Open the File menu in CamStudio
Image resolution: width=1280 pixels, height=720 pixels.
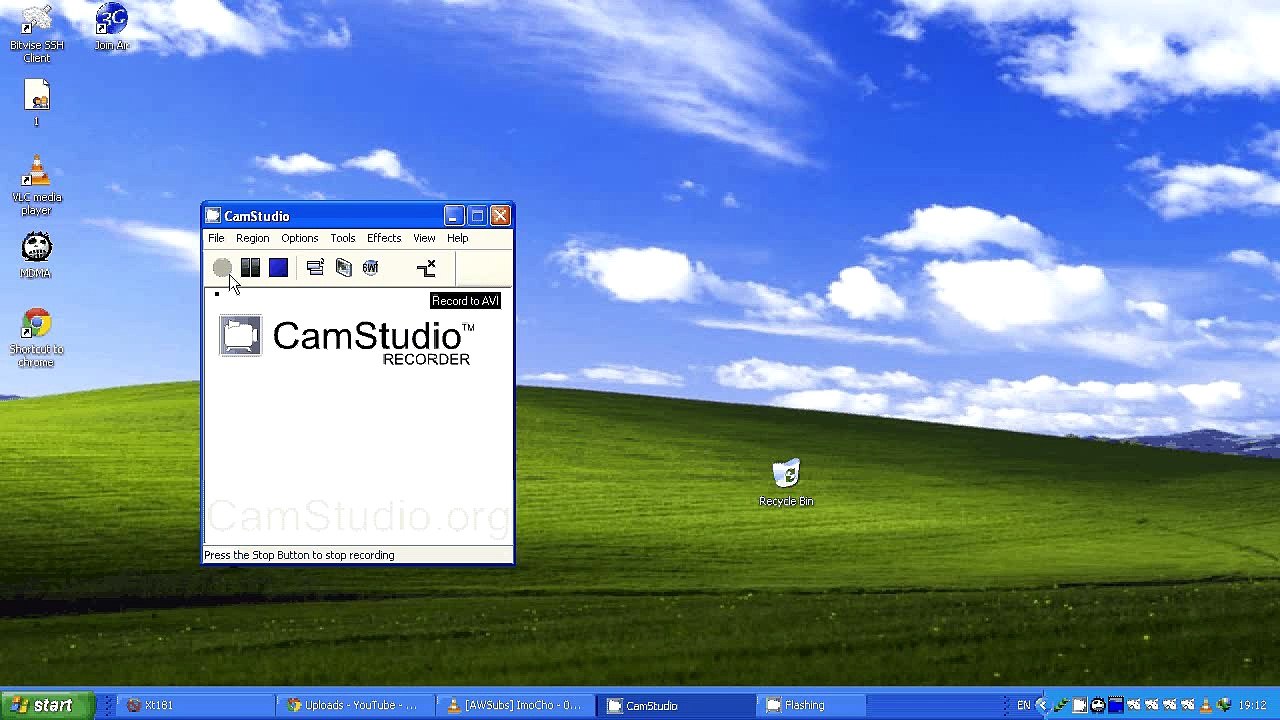click(216, 238)
